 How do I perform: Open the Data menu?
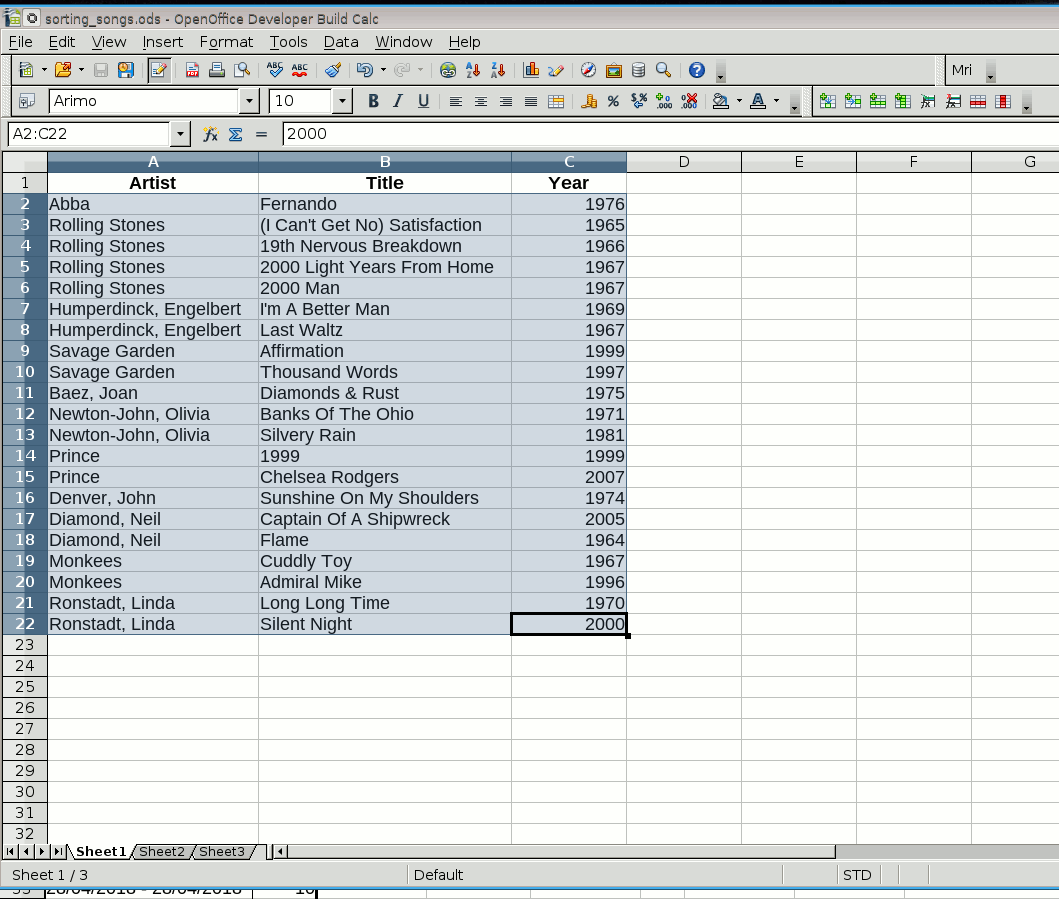[340, 42]
